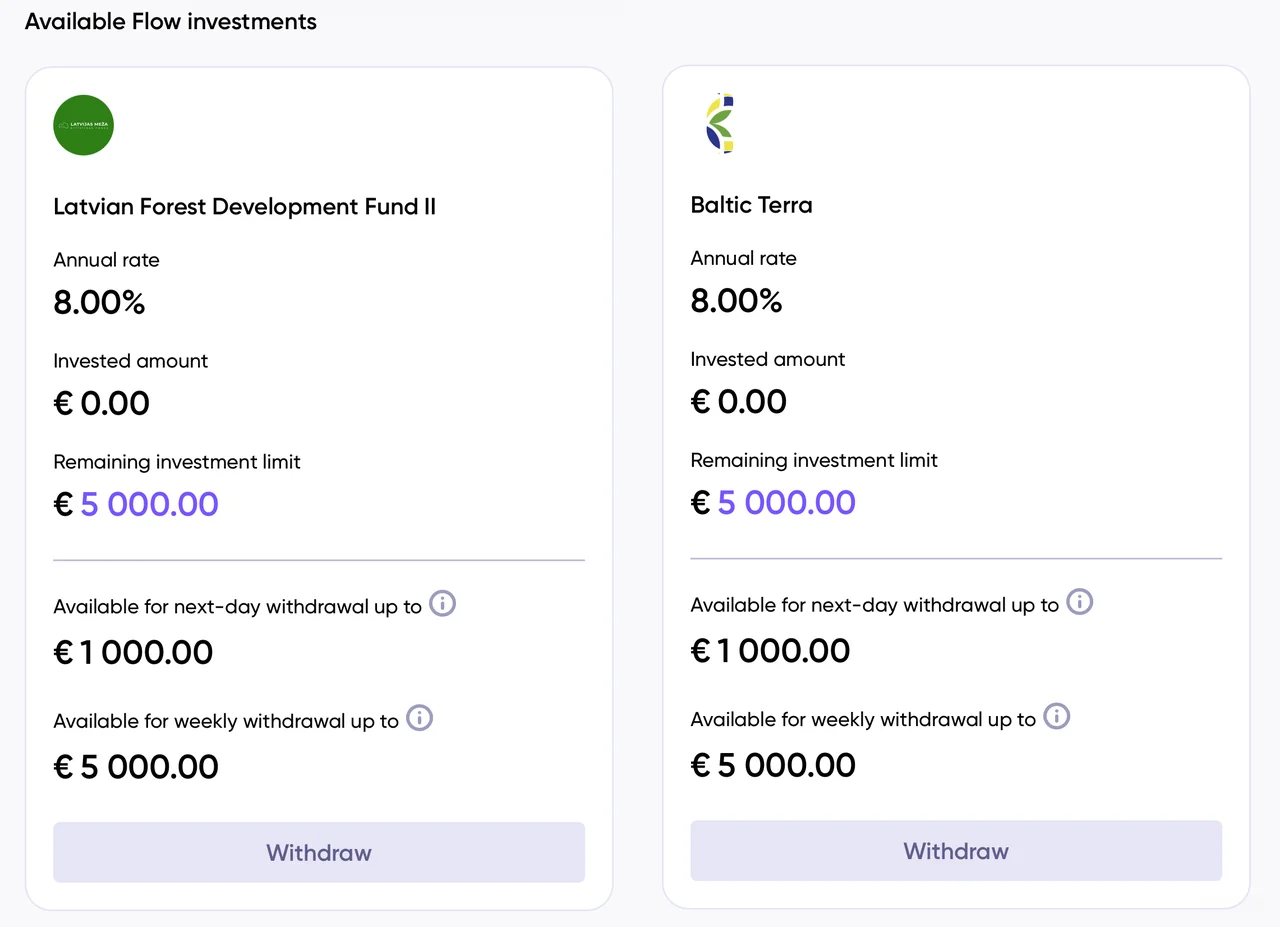Click the next-day withdrawal label in Latvian Forest card

point(237,607)
